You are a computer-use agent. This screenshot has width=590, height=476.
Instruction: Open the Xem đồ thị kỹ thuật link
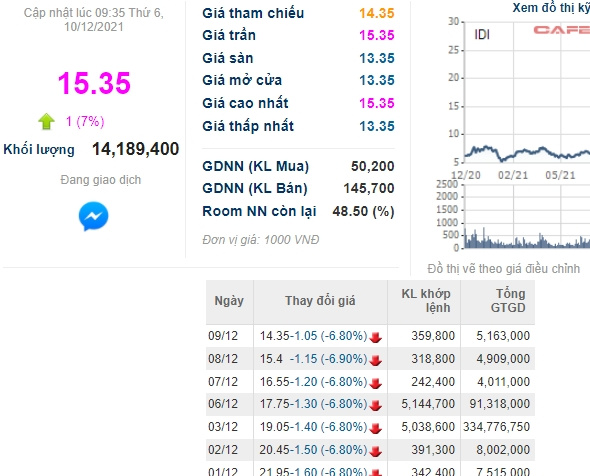pos(551,8)
